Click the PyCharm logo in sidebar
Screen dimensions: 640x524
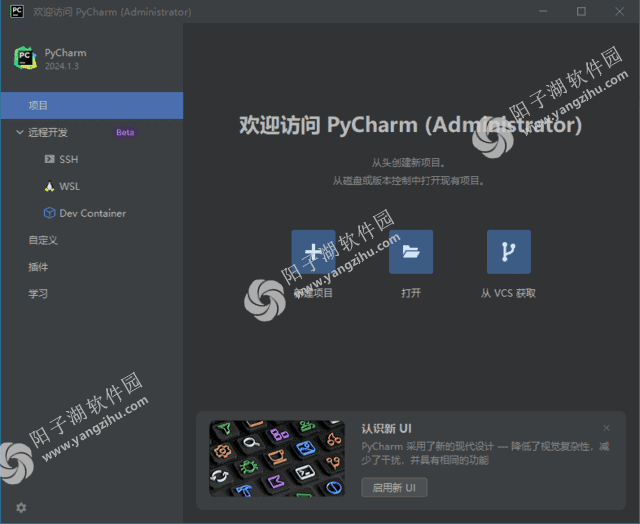point(25,58)
